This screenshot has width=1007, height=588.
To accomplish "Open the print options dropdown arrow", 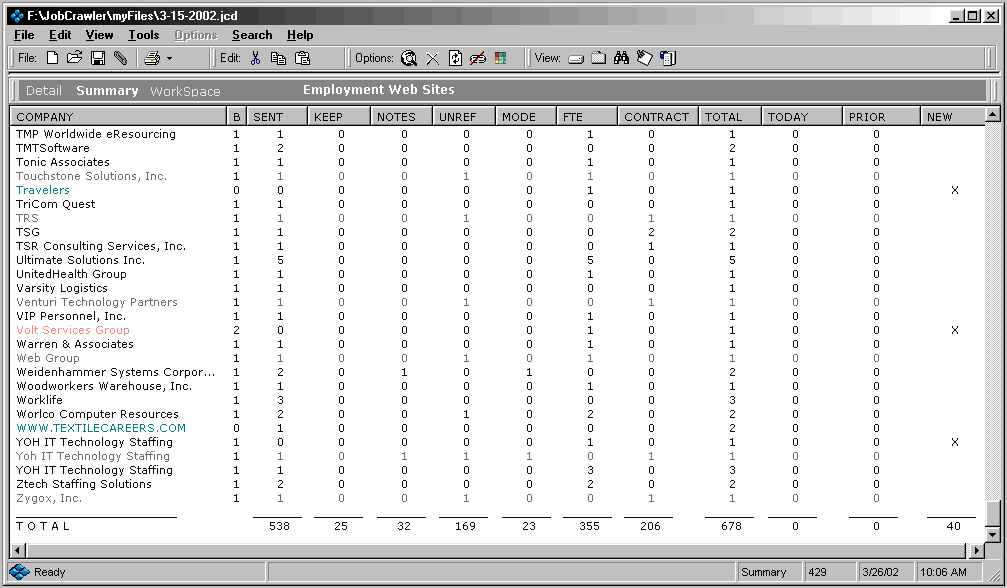I will tap(170, 58).
